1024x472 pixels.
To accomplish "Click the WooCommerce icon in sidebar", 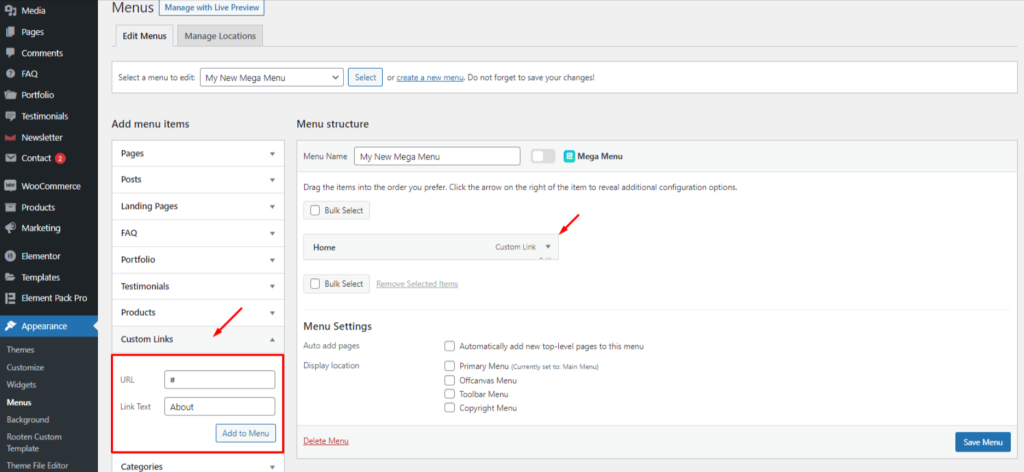I will coord(10,186).
